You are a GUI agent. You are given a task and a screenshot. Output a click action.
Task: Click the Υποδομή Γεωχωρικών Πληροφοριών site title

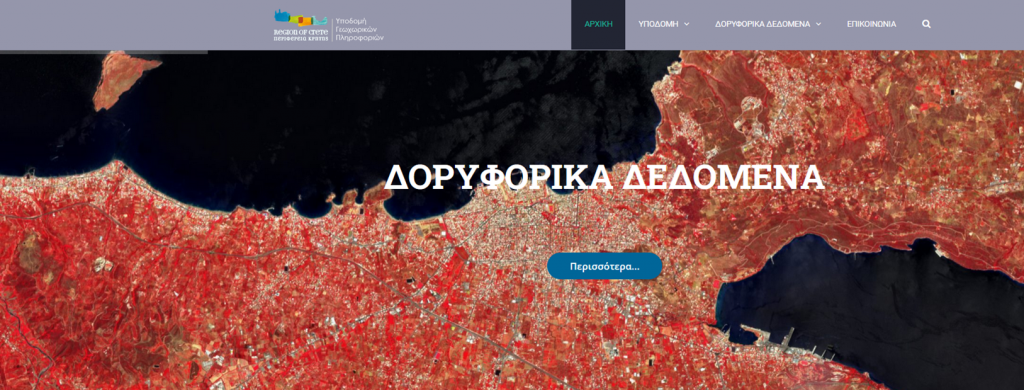tap(359, 29)
